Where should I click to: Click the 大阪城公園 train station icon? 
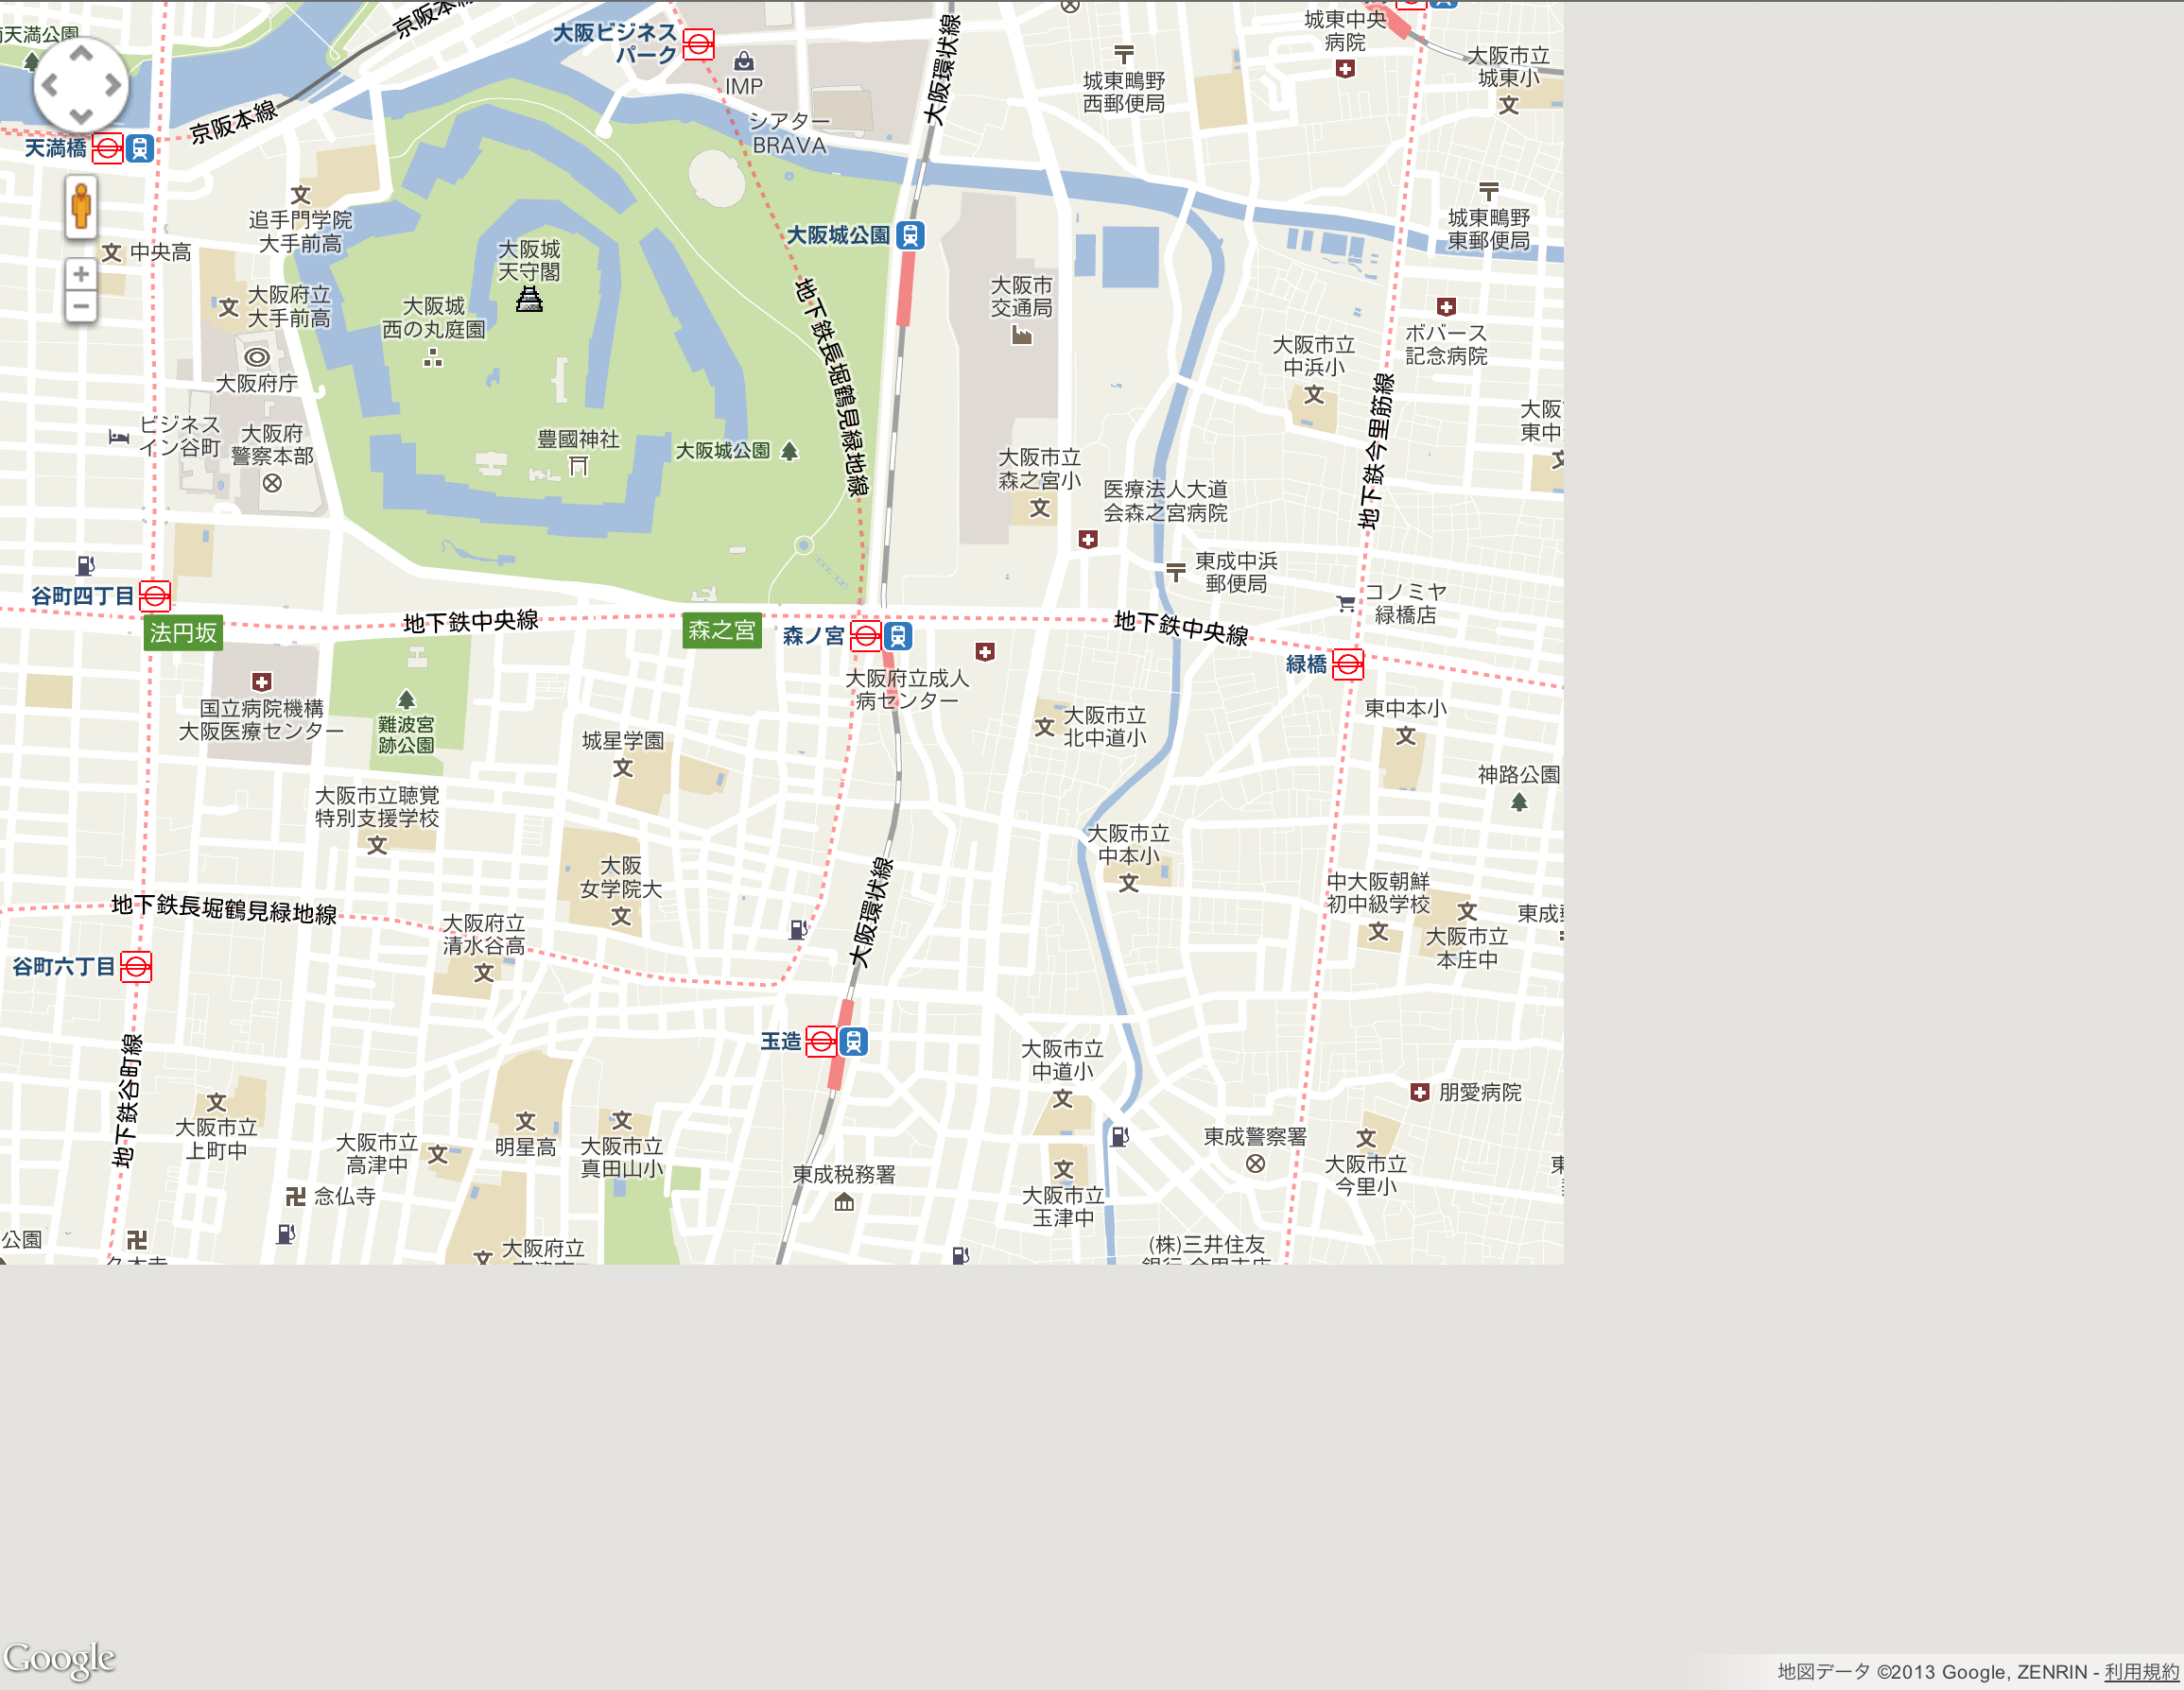910,235
